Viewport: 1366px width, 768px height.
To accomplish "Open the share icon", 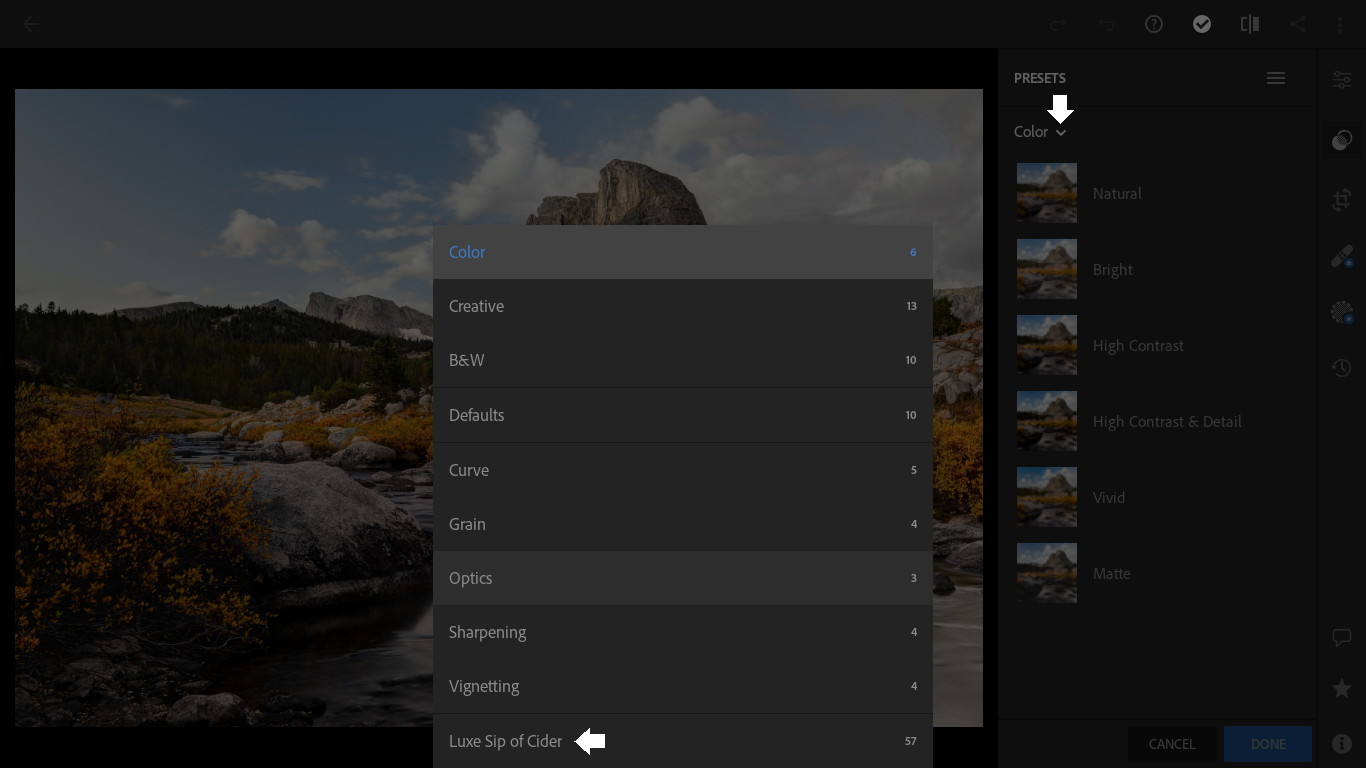I will pyautogui.click(x=1298, y=24).
